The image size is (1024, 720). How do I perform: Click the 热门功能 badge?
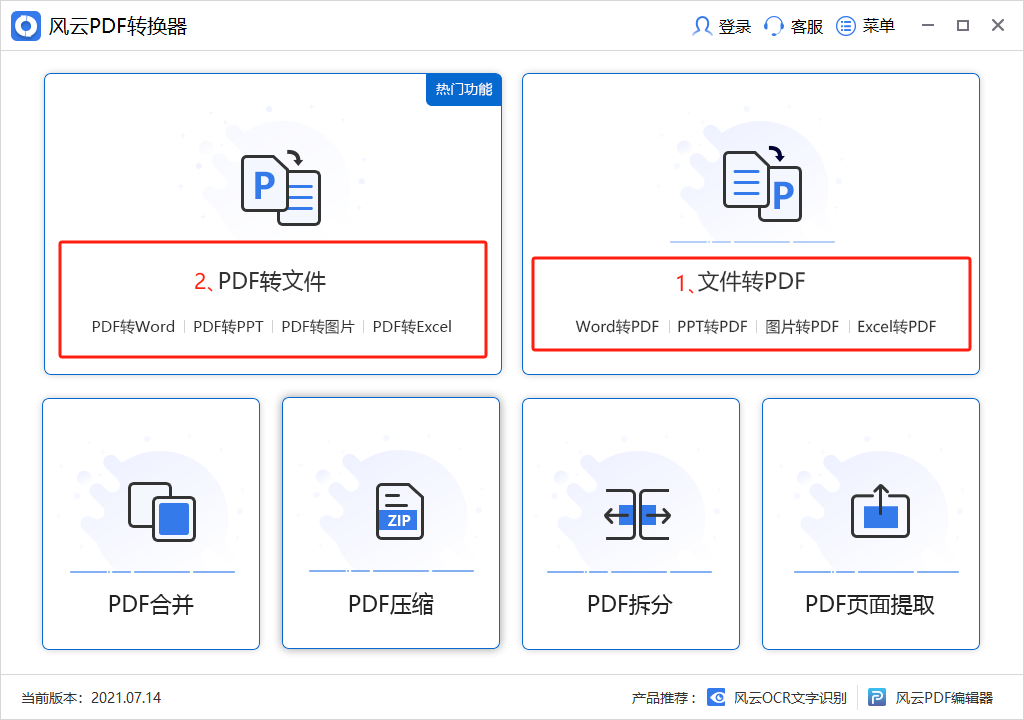[464, 89]
